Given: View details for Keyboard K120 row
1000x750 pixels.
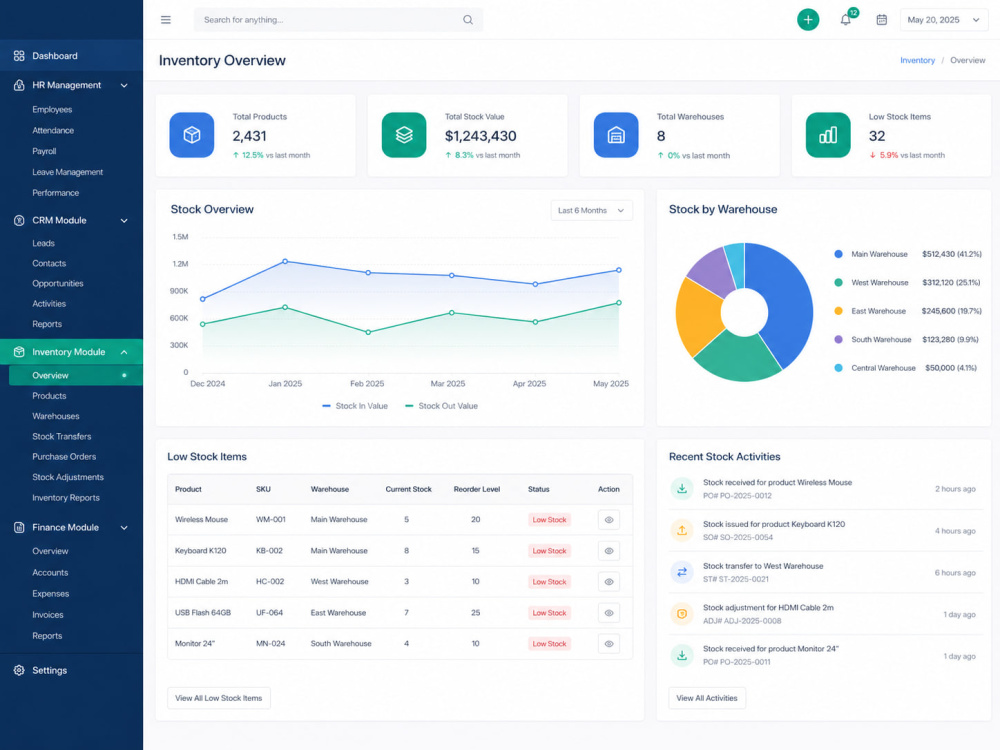Looking at the screenshot, I should (x=609, y=551).
